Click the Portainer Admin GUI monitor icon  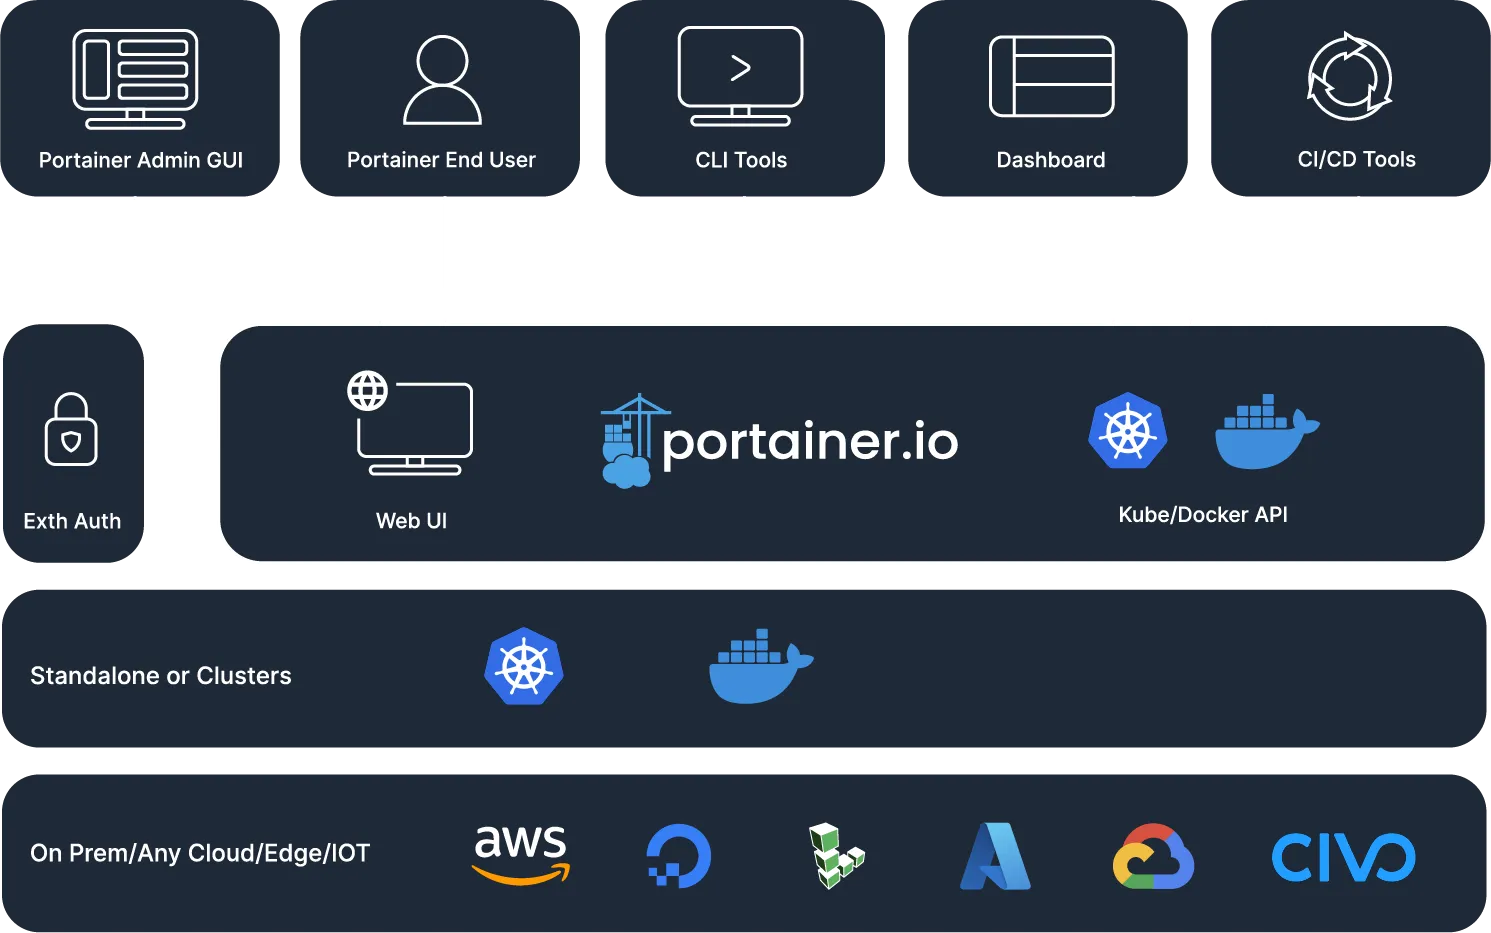point(135,80)
